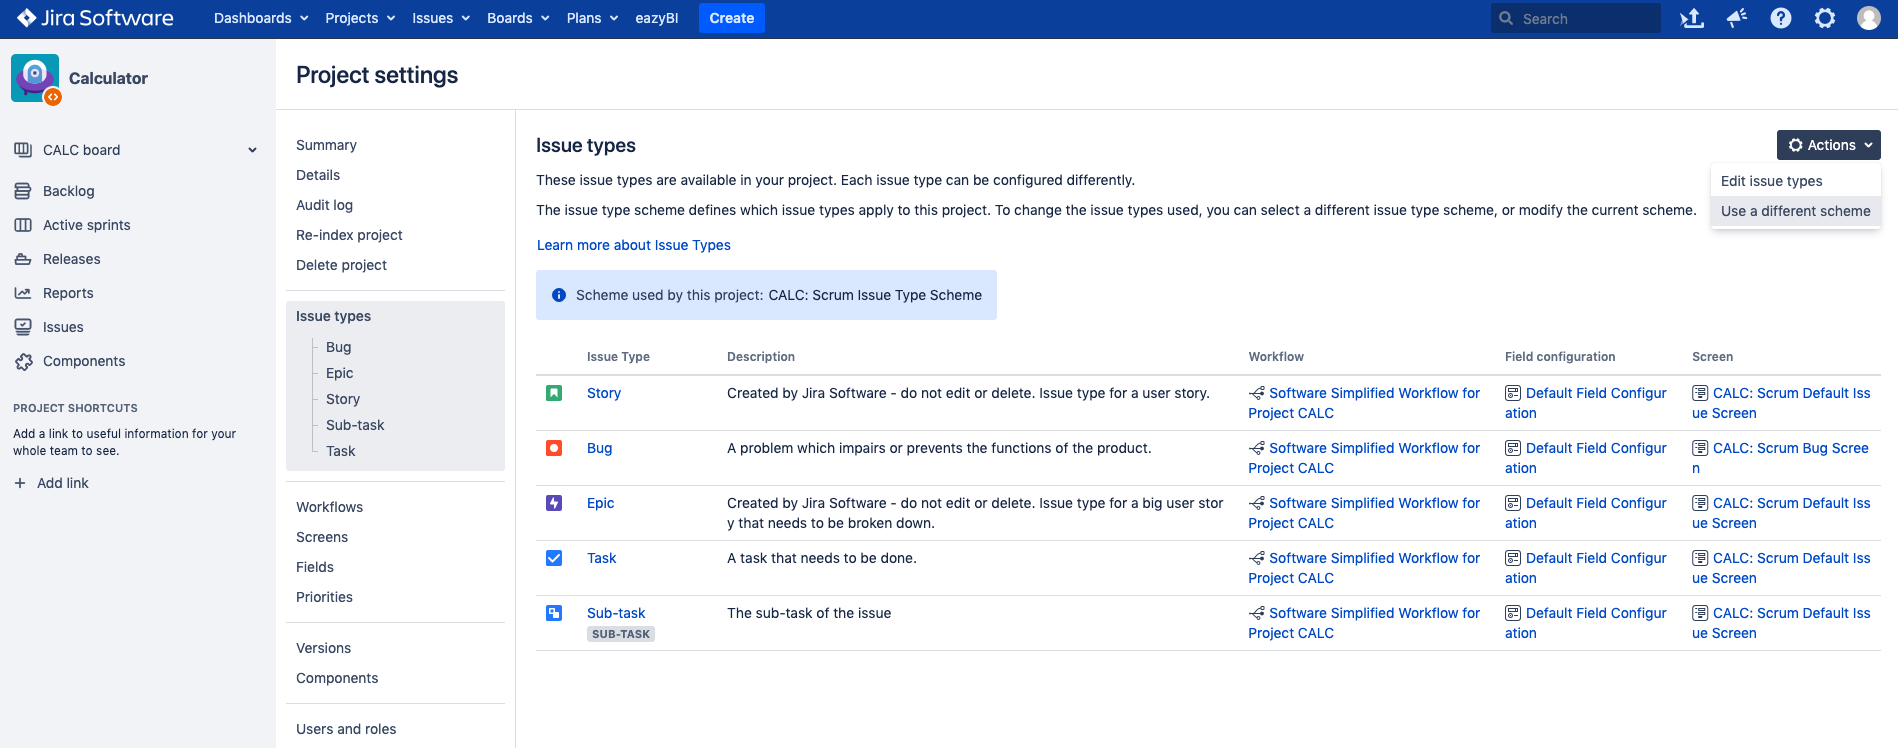Open Active sprints in the sidebar
This screenshot has height=748, width=1898.
(x=86, y=225)
